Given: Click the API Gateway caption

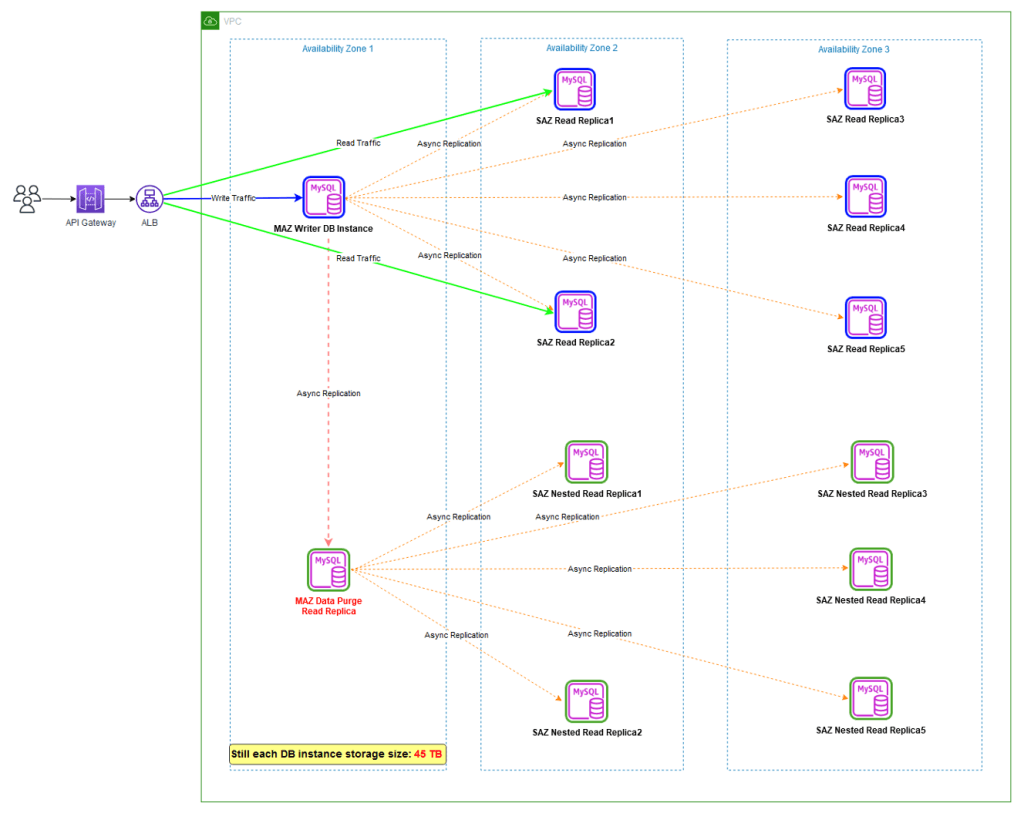Looking at the screenshot, I should [91, 223].
